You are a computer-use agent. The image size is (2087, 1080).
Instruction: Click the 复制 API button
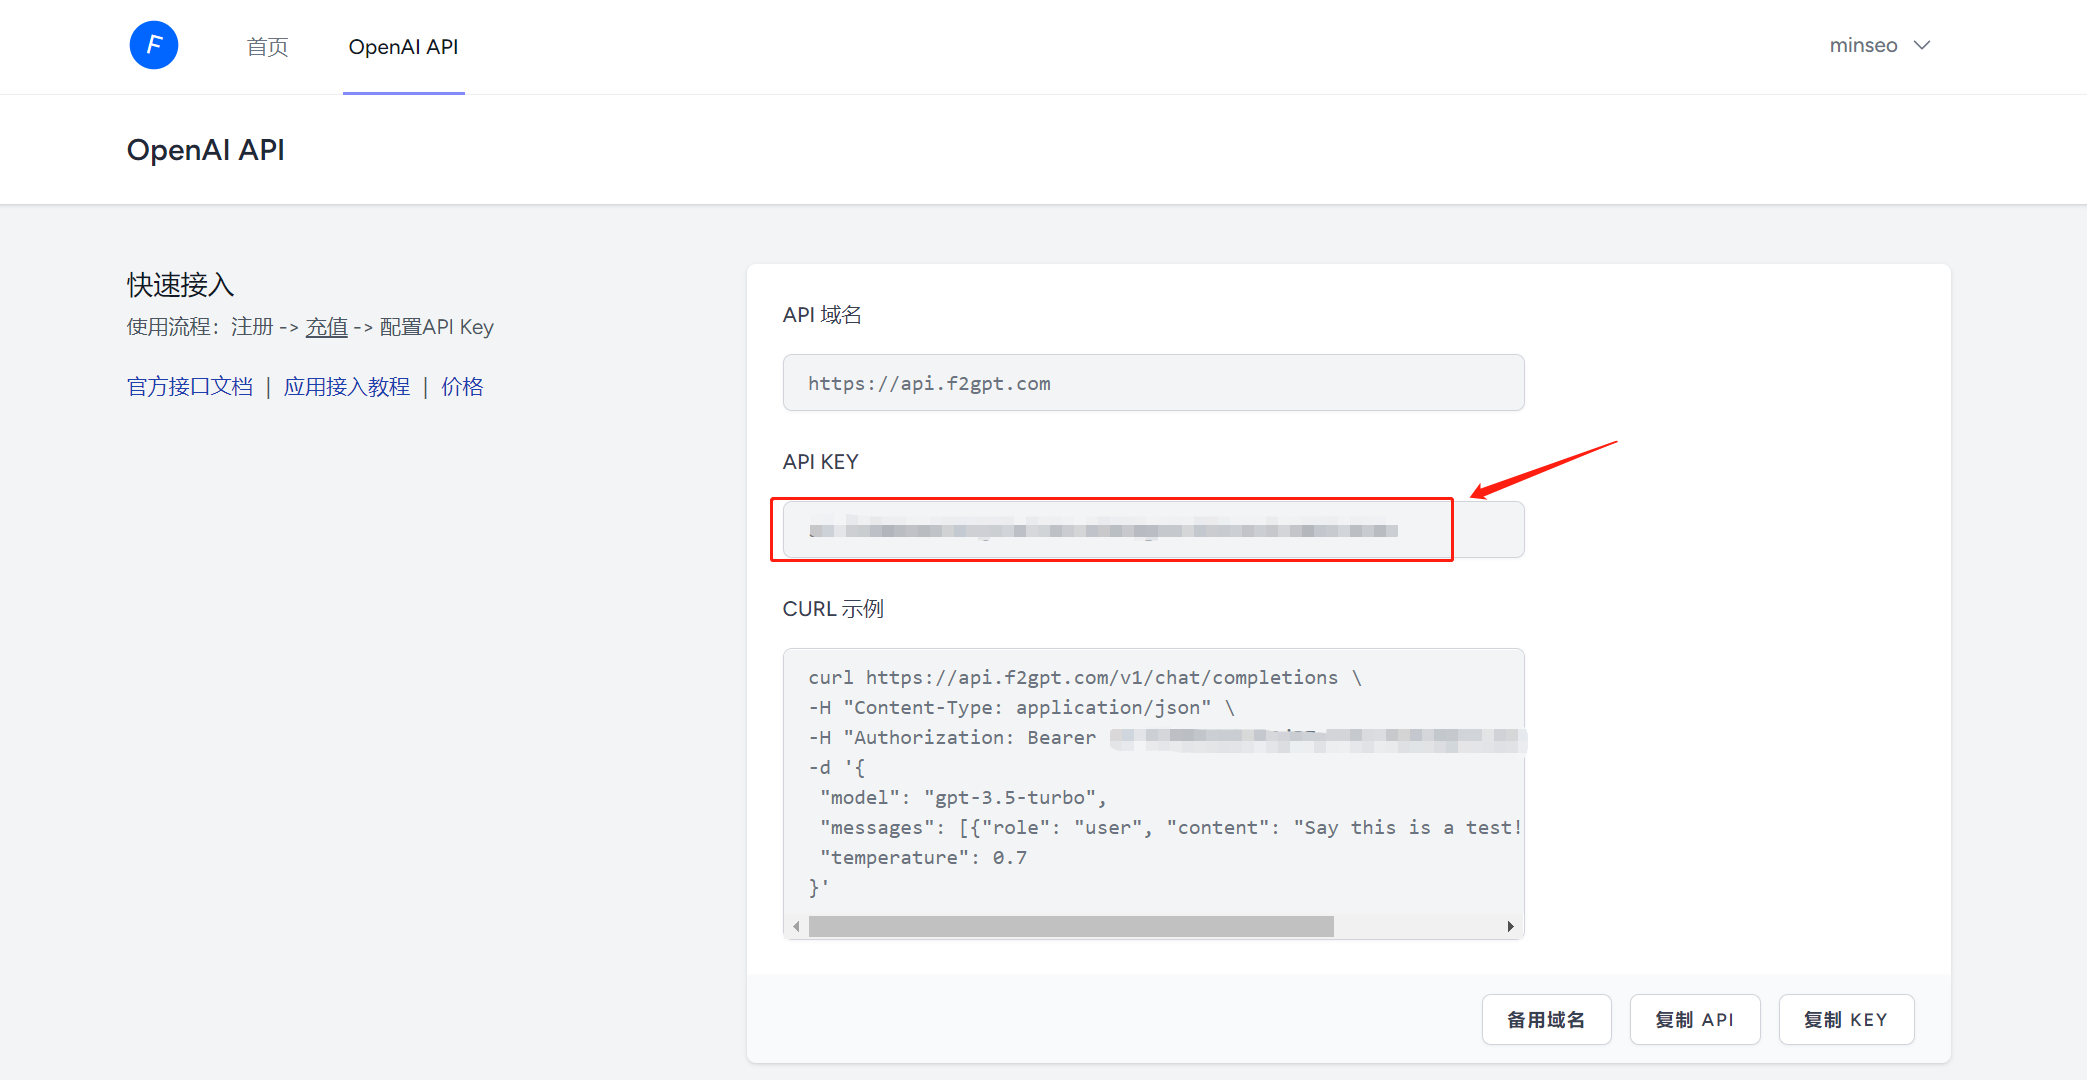click(x=1694, y=1020)
